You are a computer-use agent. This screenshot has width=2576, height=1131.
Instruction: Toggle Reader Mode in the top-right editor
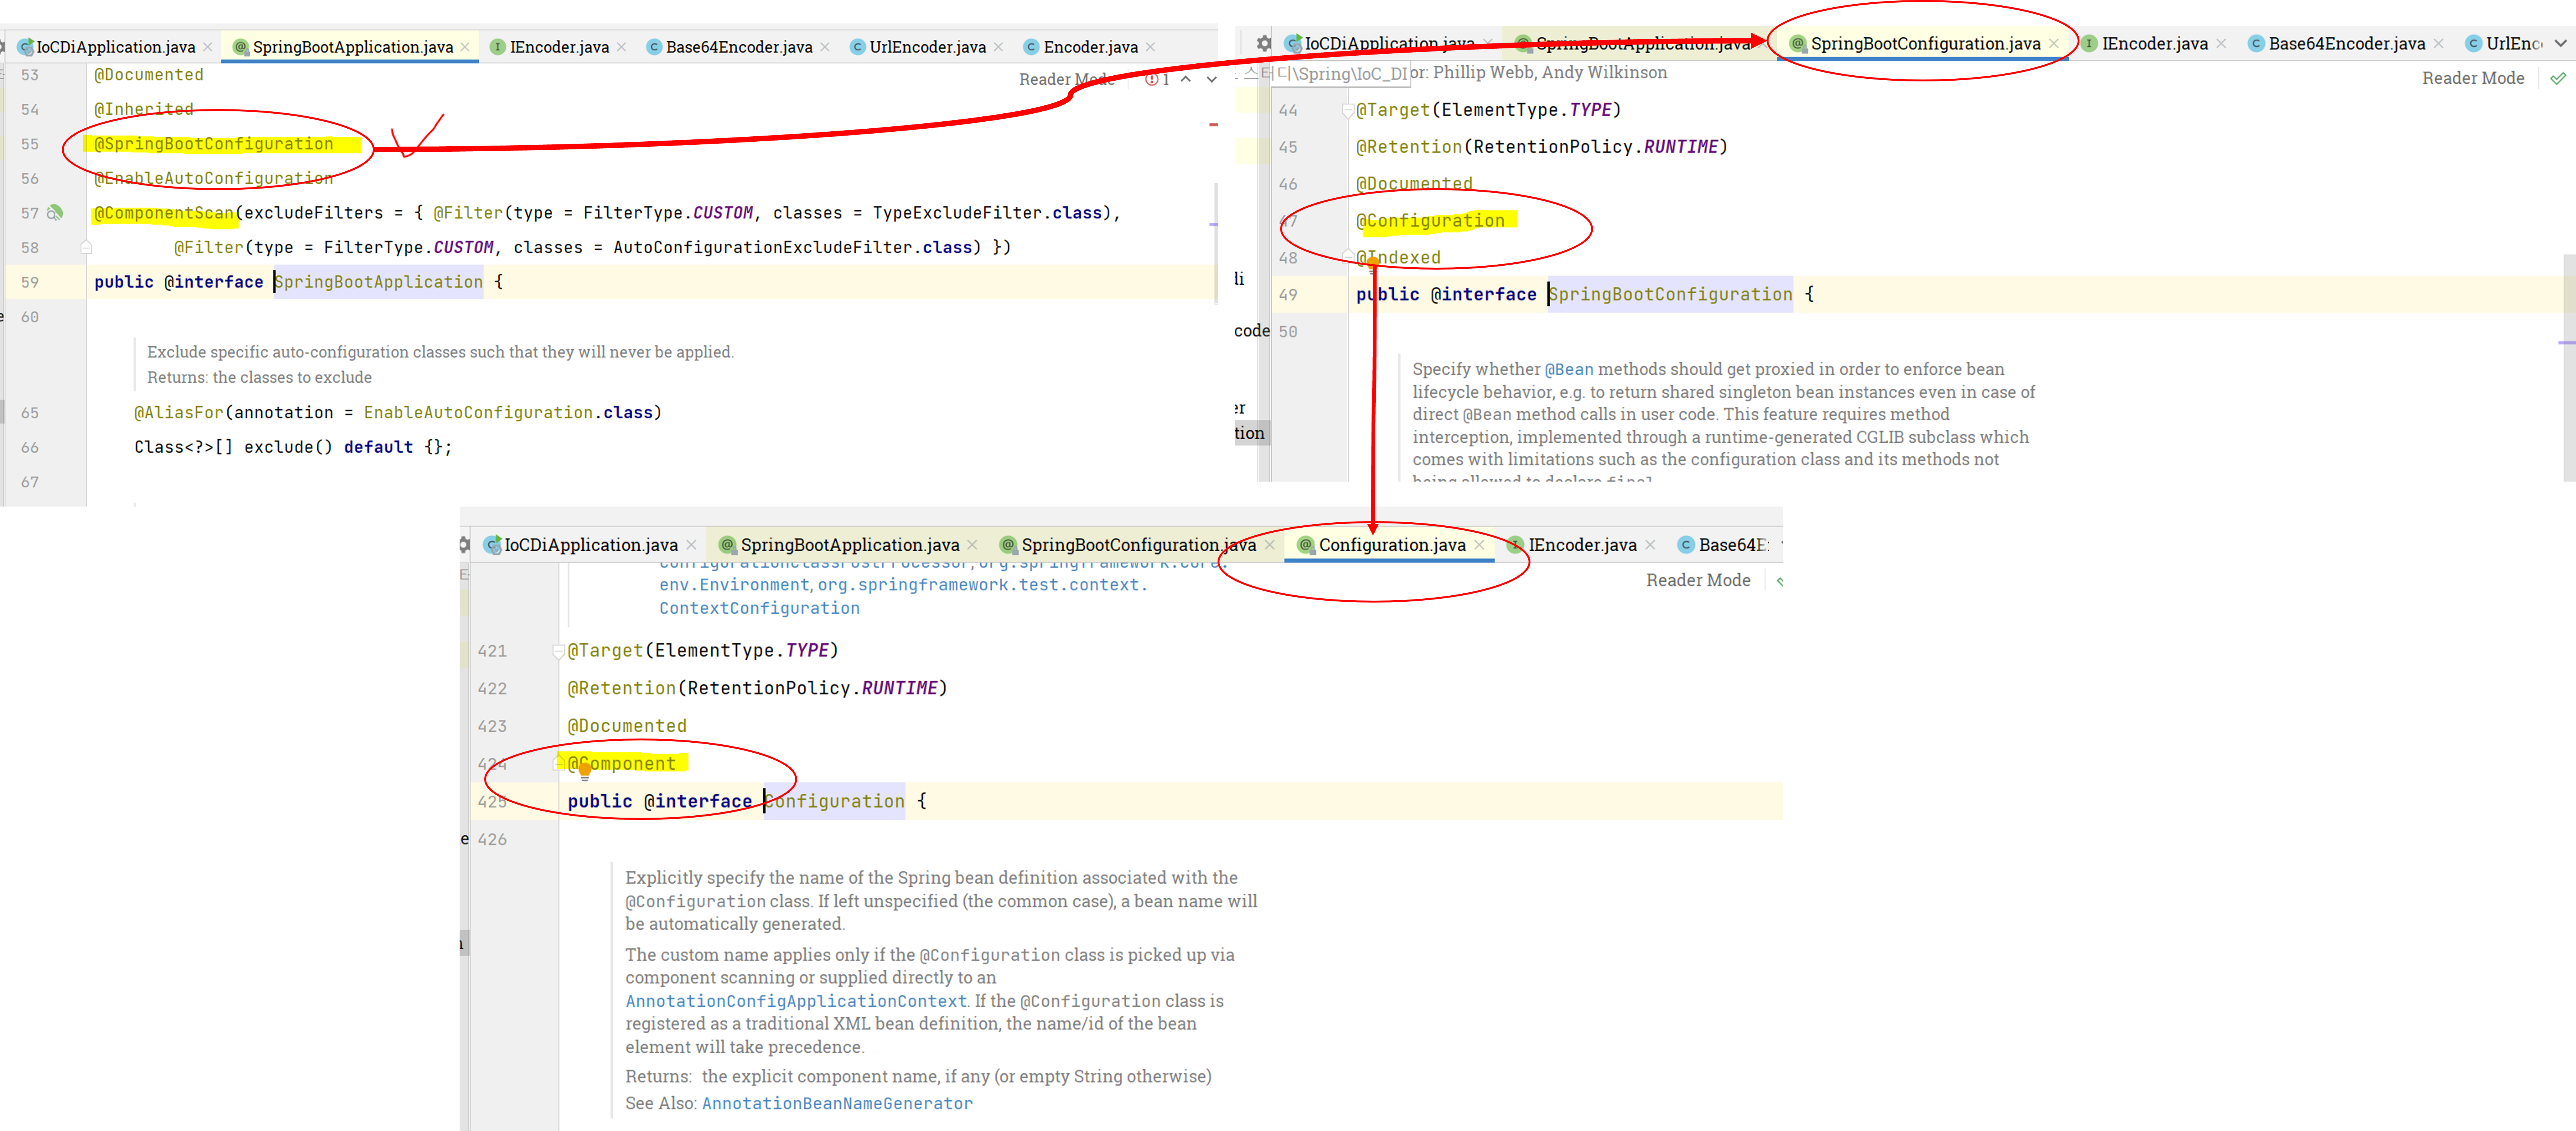[x=2473, y=78]
